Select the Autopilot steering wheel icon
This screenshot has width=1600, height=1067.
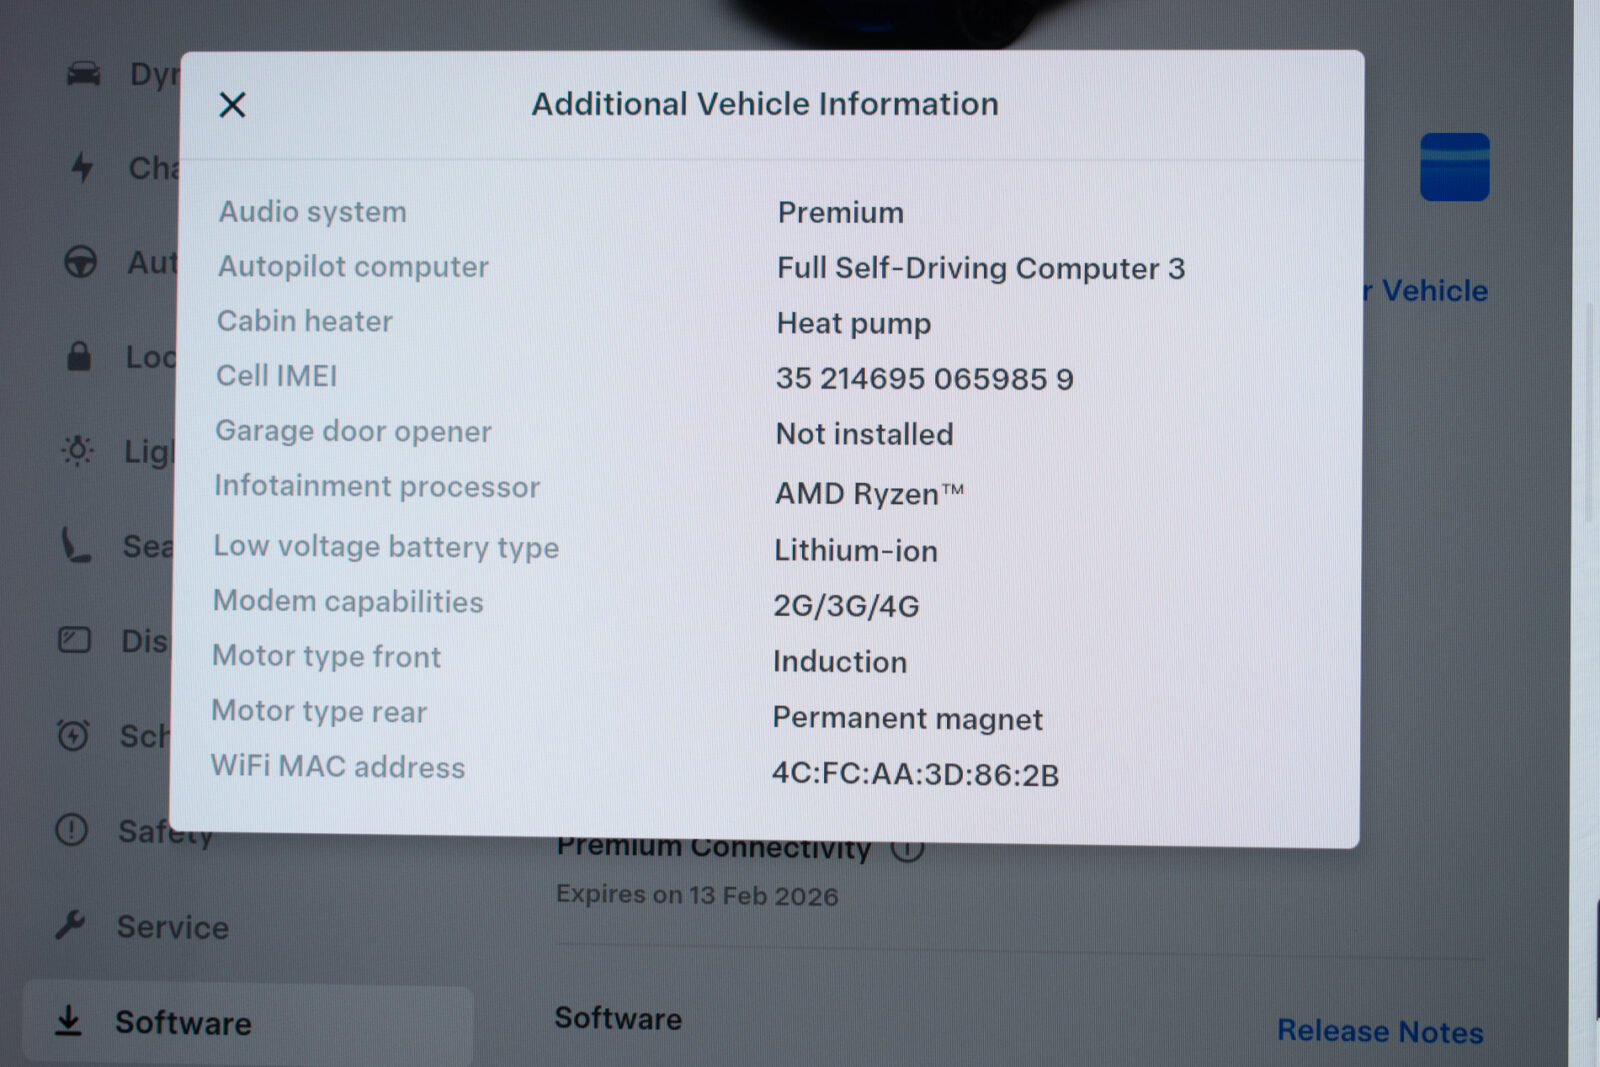(x=81, y=262)
